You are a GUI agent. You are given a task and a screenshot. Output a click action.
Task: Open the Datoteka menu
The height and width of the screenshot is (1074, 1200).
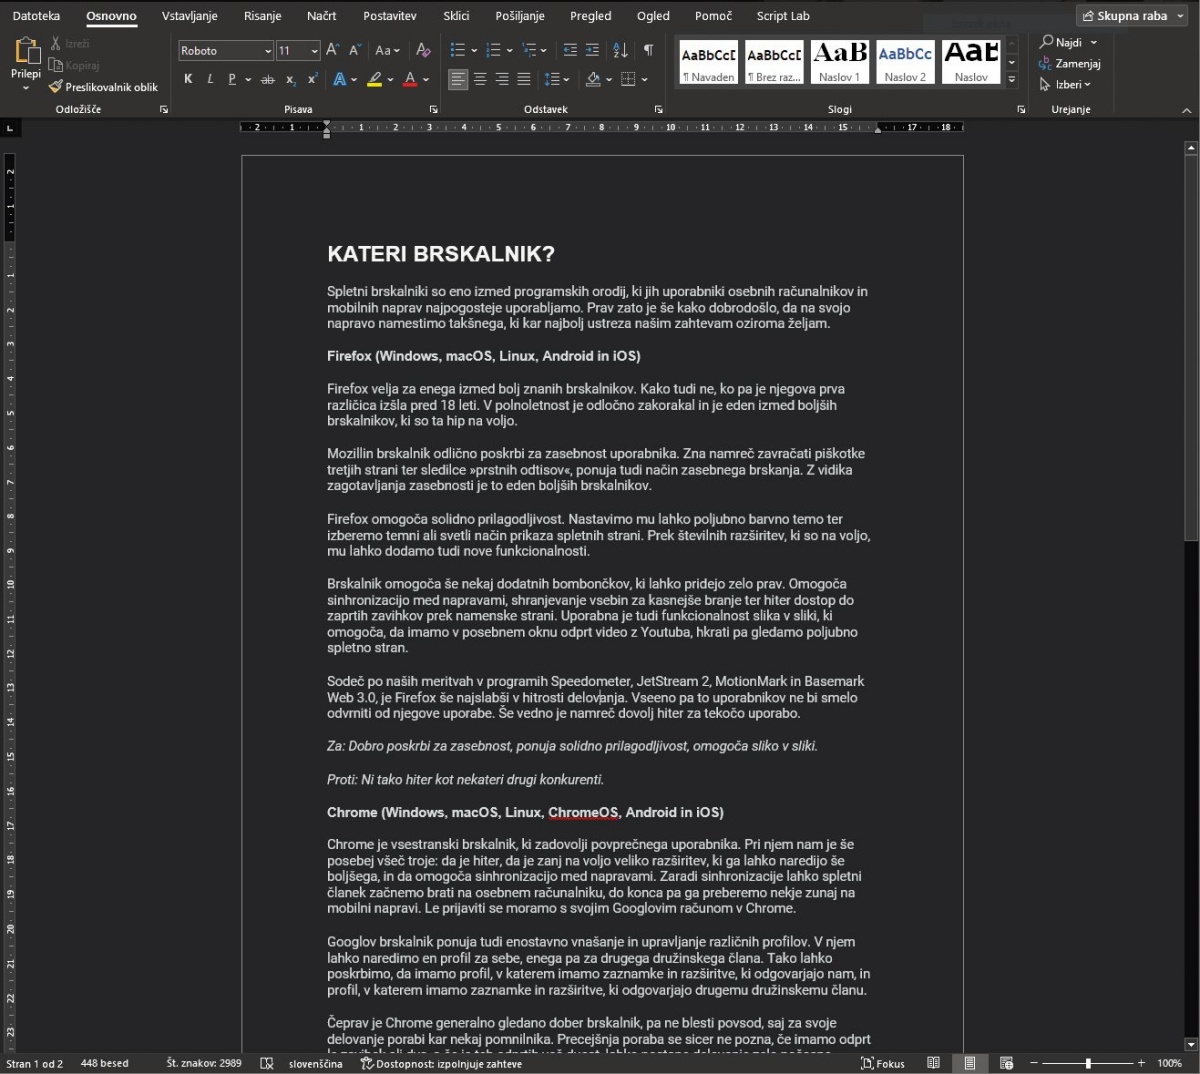click(x=36, y=16)
